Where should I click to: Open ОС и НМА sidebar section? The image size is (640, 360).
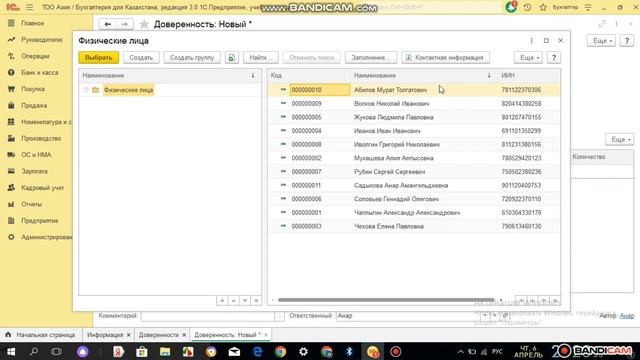[x=36, y=155]
